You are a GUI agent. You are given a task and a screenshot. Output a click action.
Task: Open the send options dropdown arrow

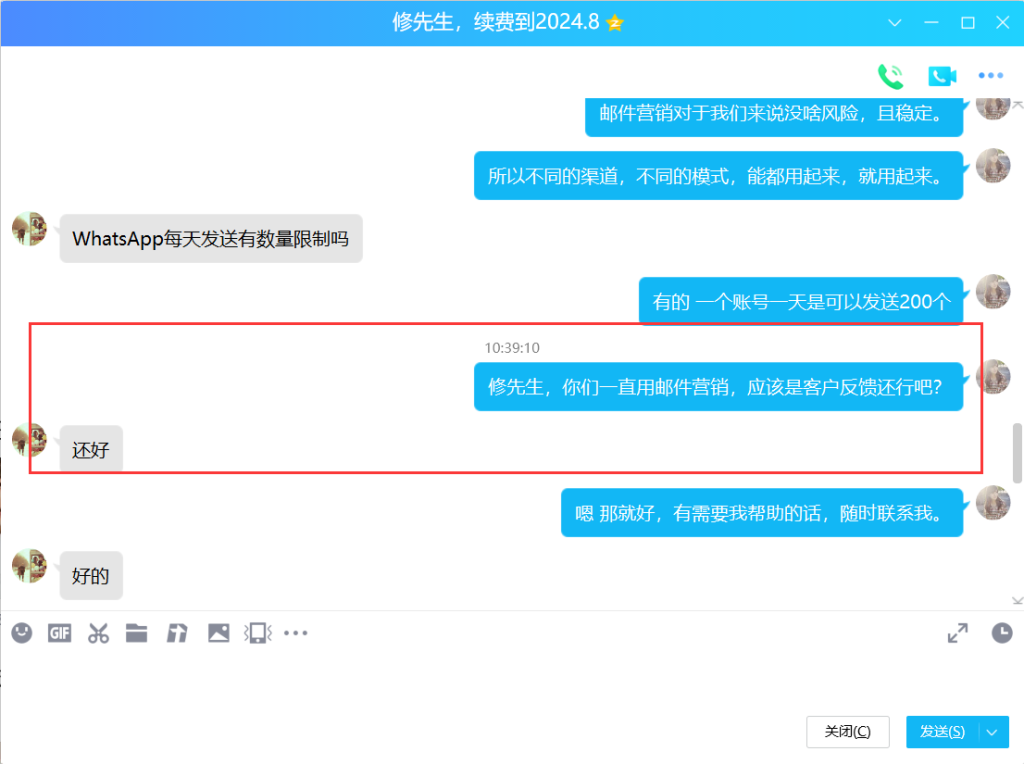[992, 732]
